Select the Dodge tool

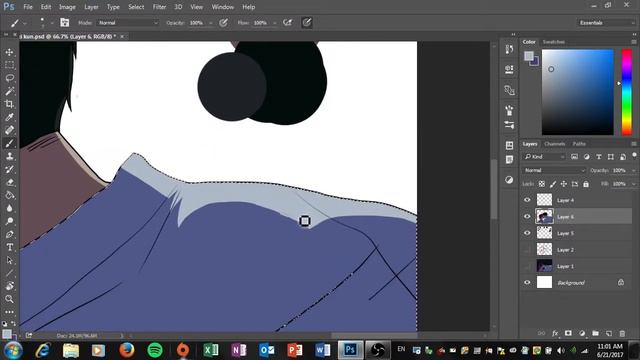coord(9,221)
